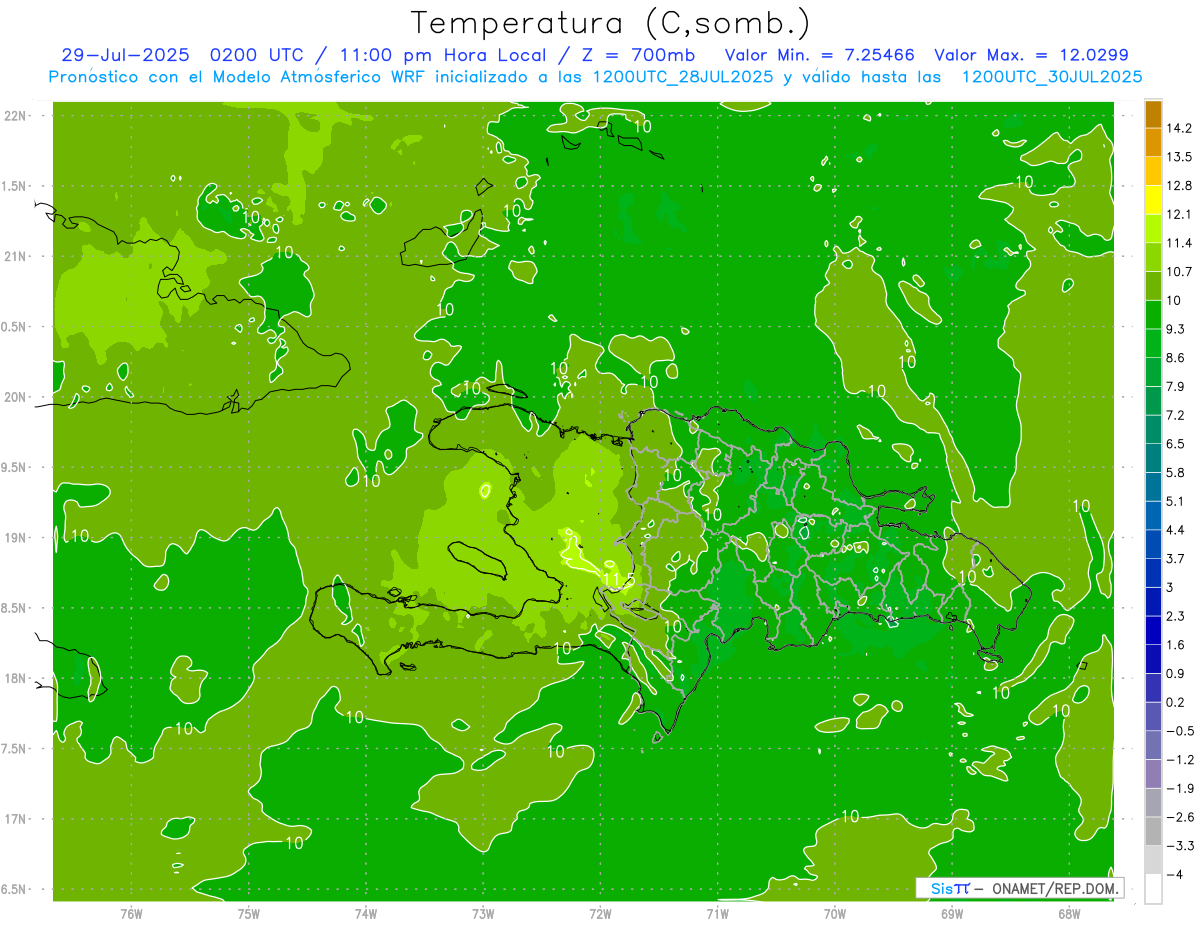The height and width of the screenshot is (927, 1200).
Task: Click the "14.2" colorbar value
Action: pyautogui.click(x=1179, y=128)
